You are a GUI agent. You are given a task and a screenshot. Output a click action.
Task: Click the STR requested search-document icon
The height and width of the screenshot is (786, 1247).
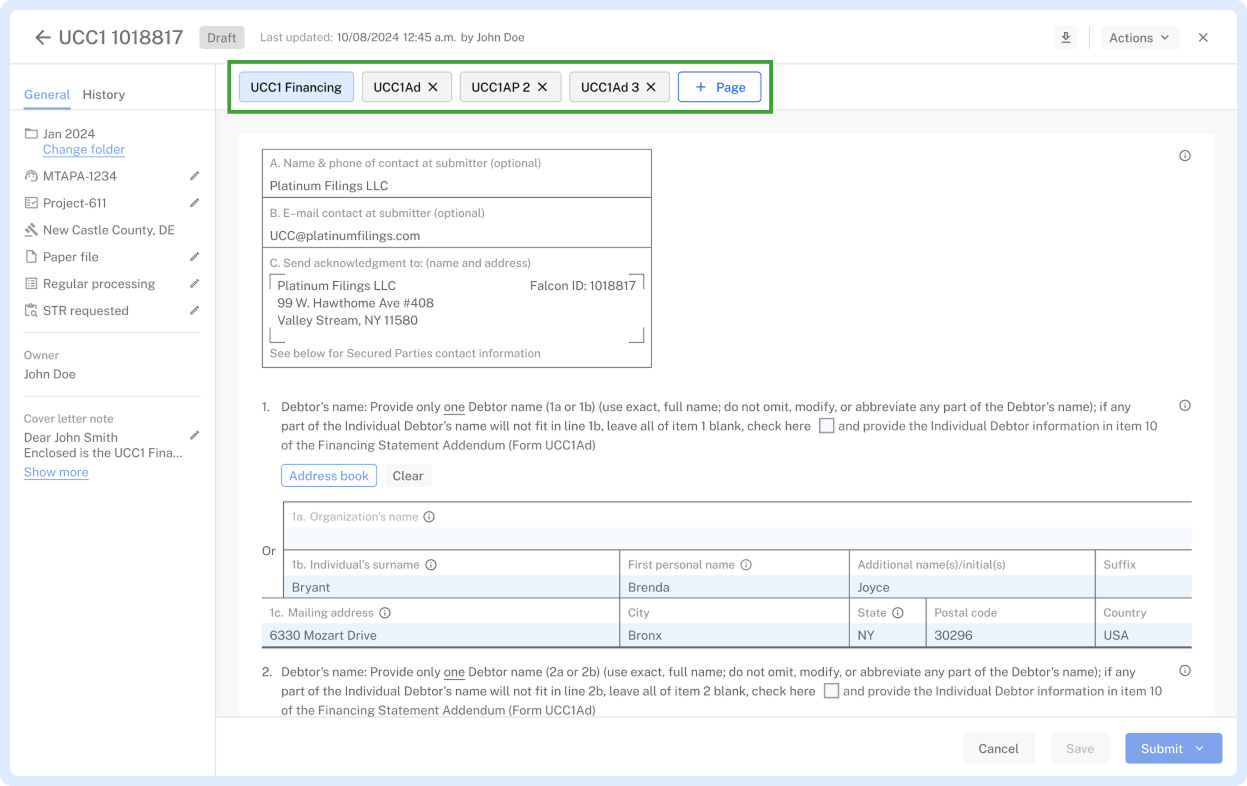pos(31,311)
